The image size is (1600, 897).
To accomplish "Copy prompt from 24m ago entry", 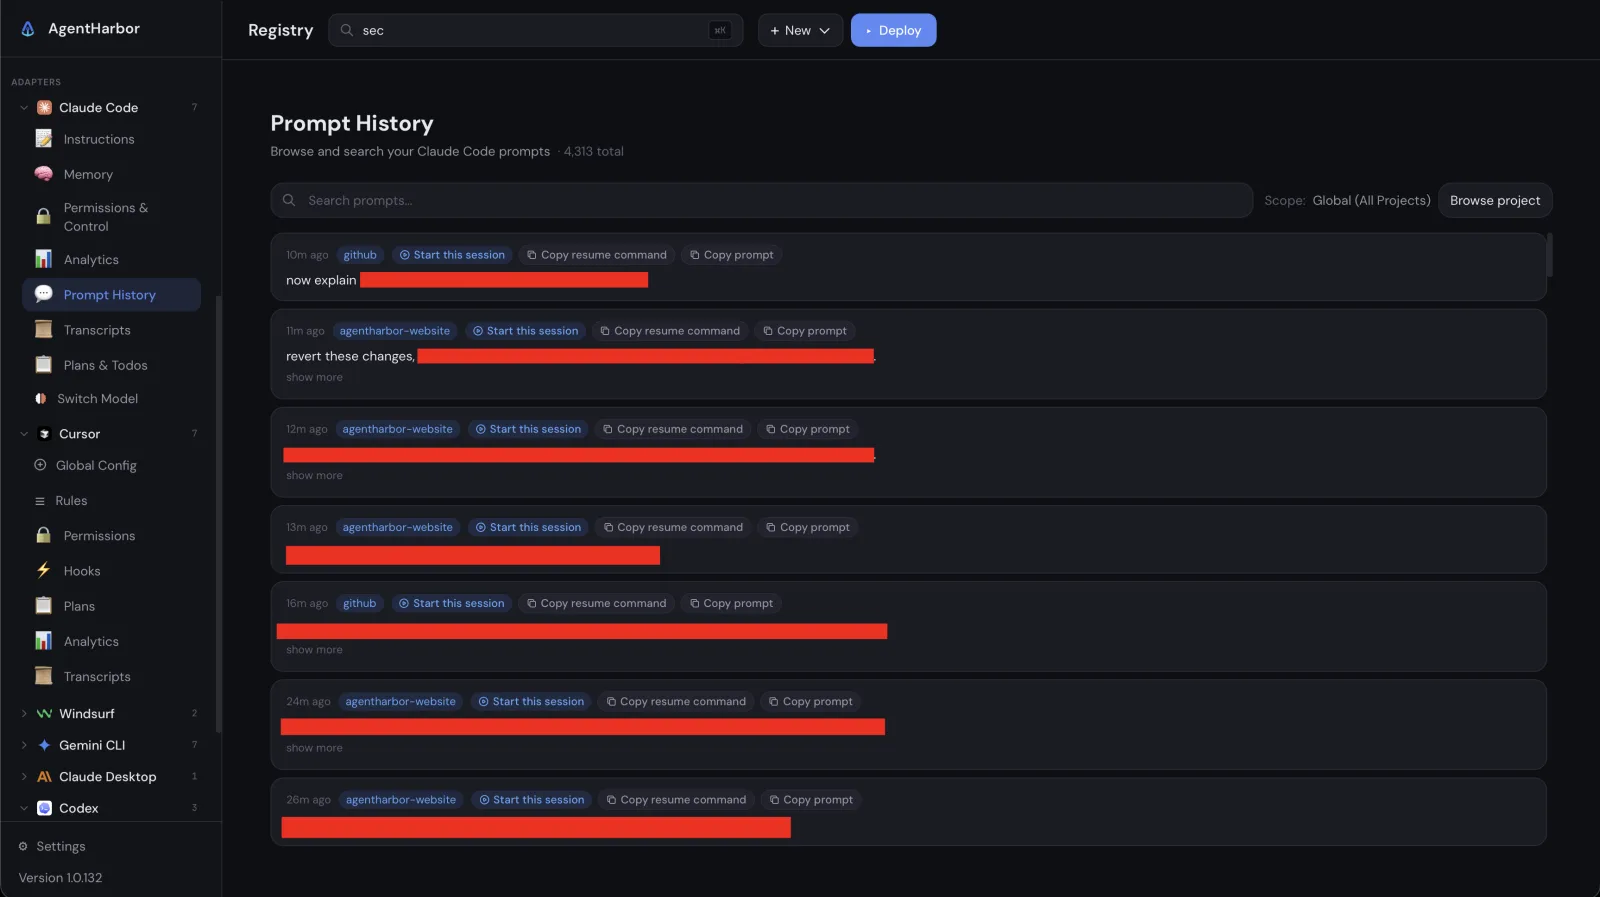I will (810, 702).
